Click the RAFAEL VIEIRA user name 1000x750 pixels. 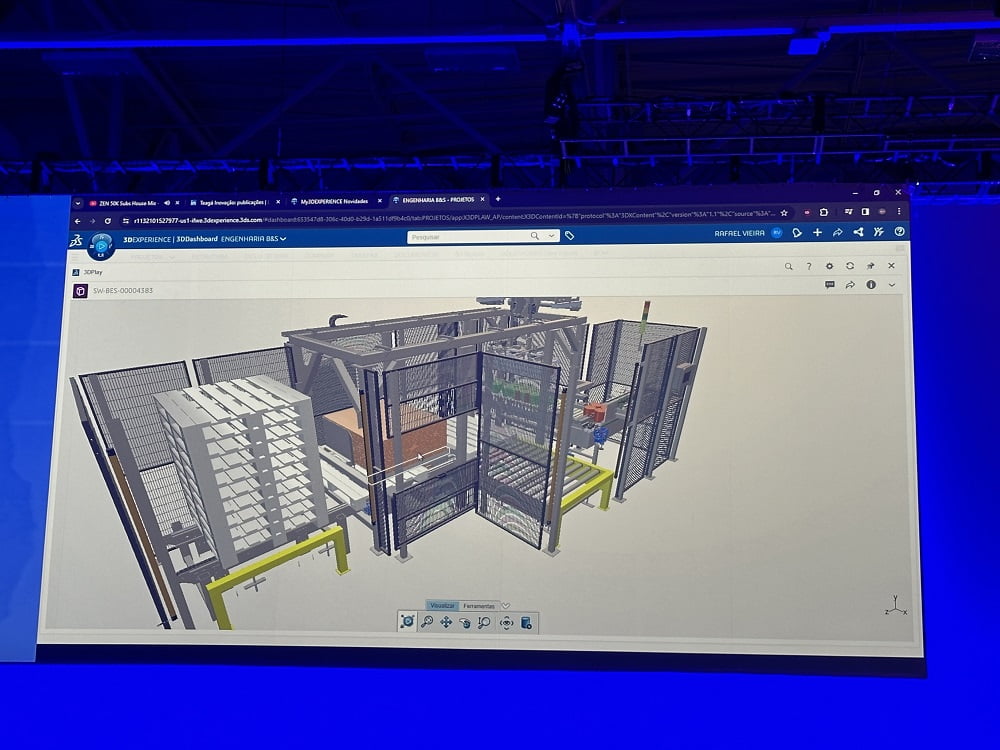click(739, 233)
